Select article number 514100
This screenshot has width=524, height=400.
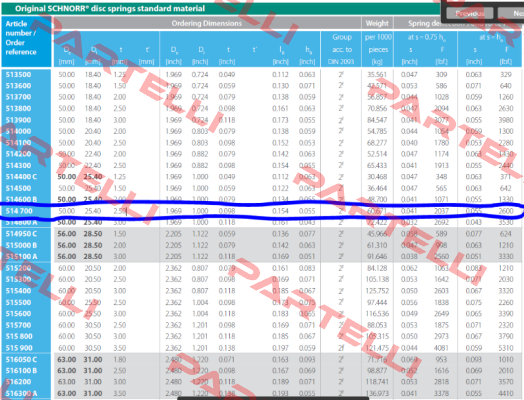(18, 142)
